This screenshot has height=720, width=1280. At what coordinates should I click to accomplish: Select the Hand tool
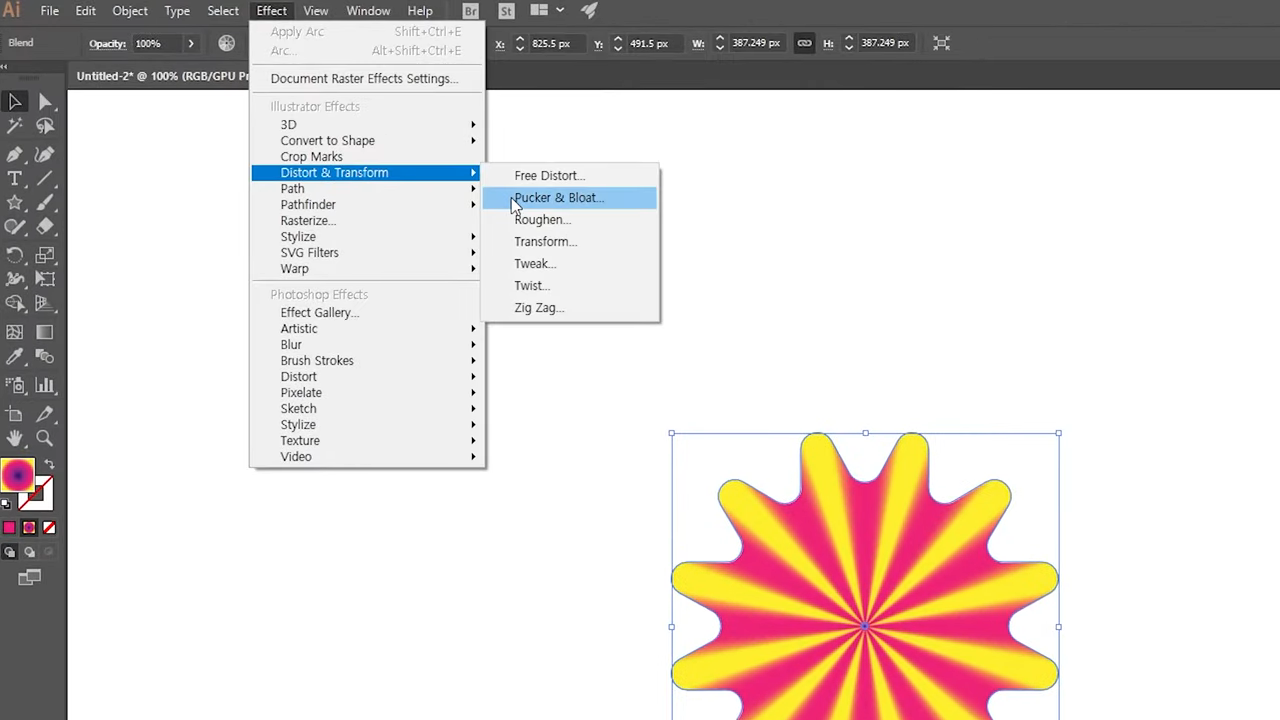(x=15, y=438)
